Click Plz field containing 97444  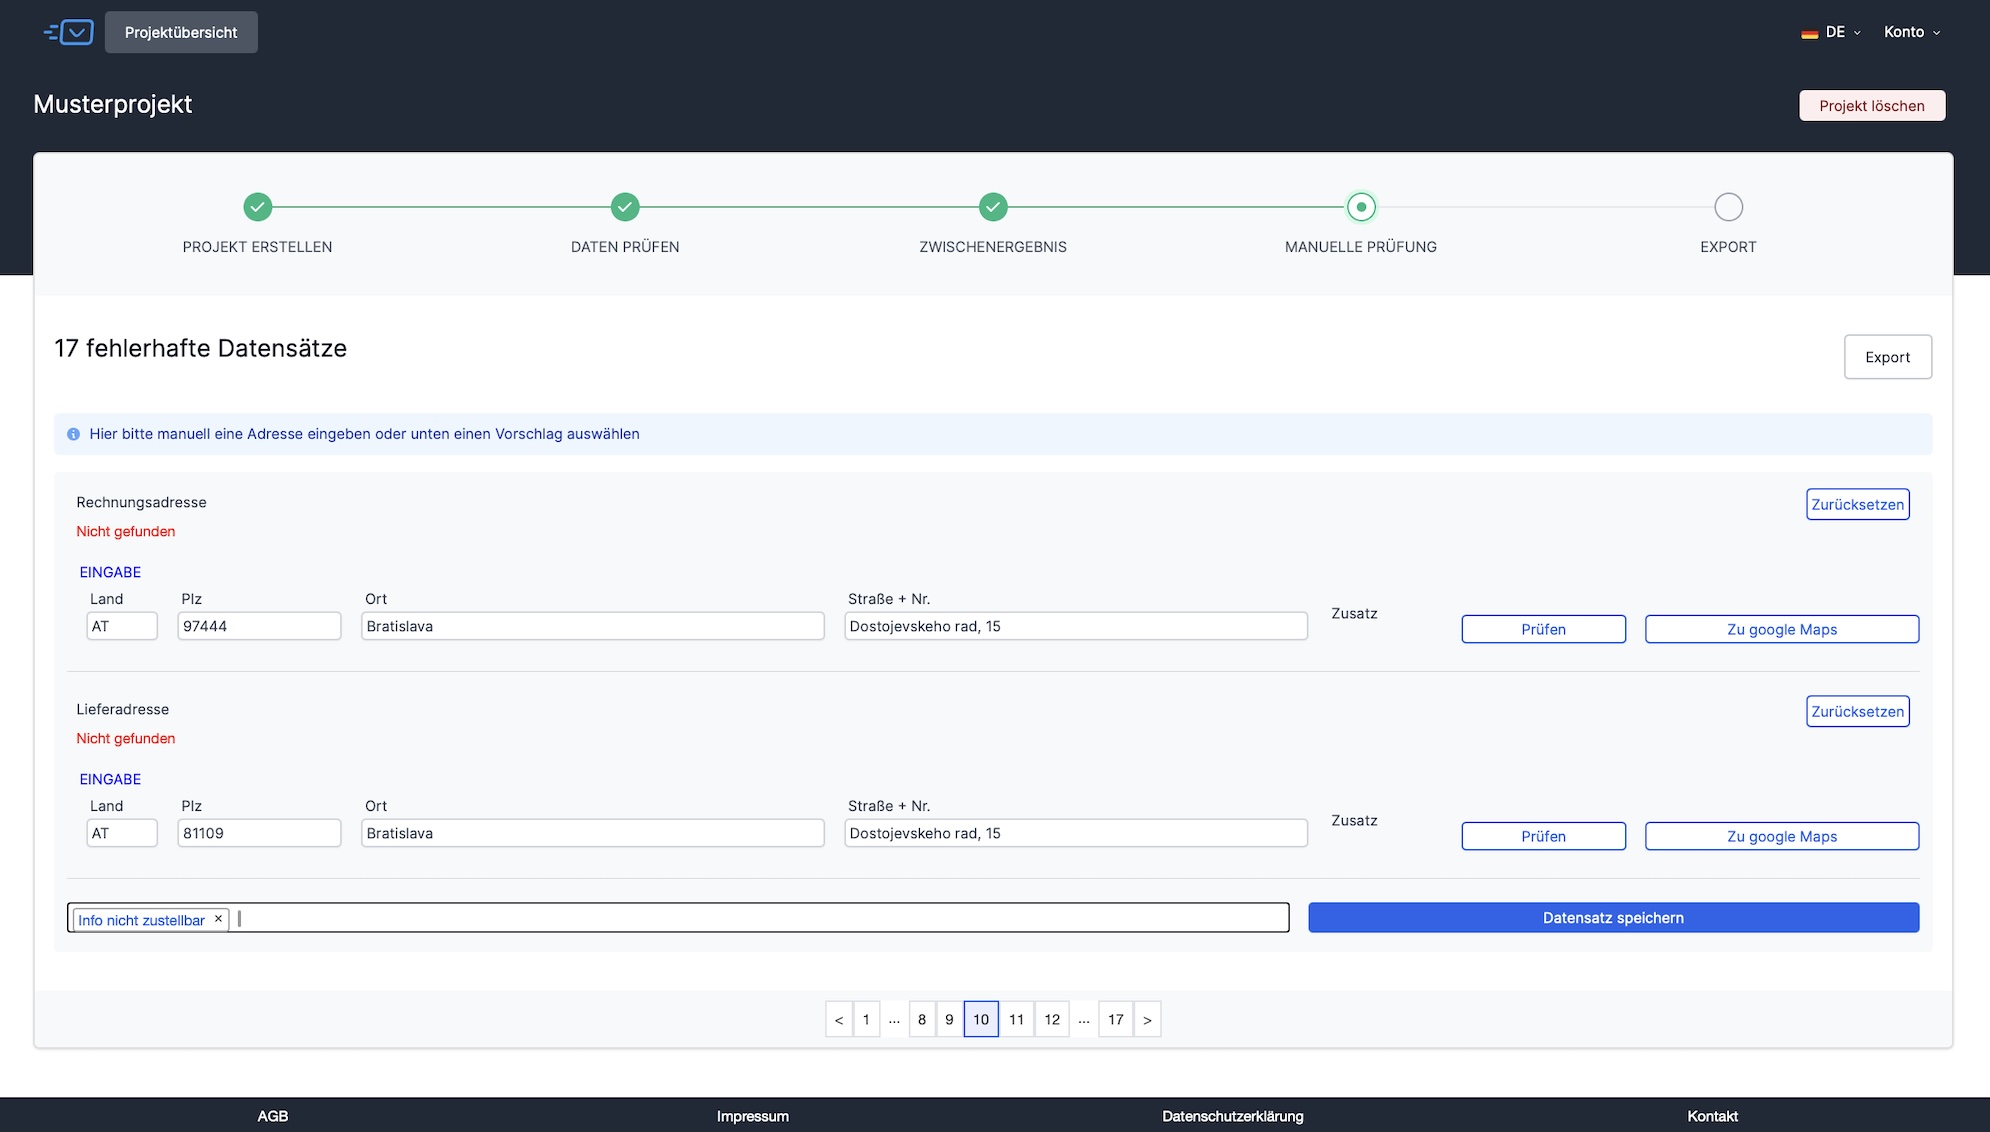pyautogui.click(x=259, y=626)
